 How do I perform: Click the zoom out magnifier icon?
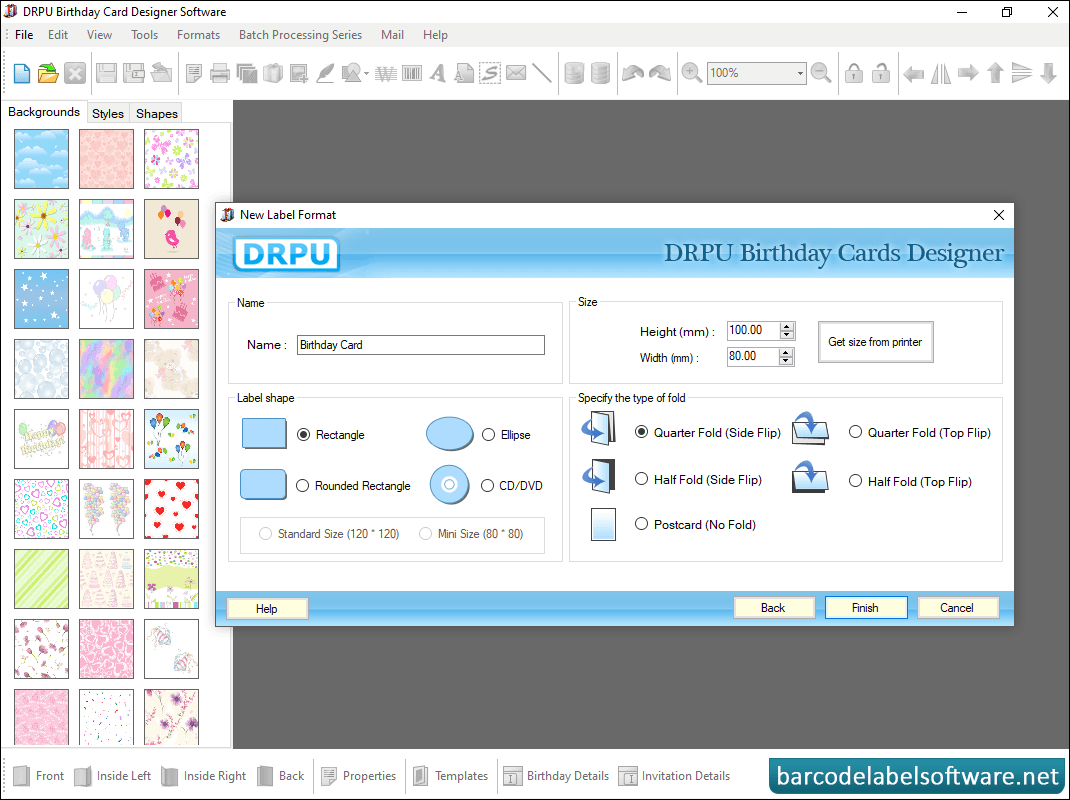[x=821, y=73]
